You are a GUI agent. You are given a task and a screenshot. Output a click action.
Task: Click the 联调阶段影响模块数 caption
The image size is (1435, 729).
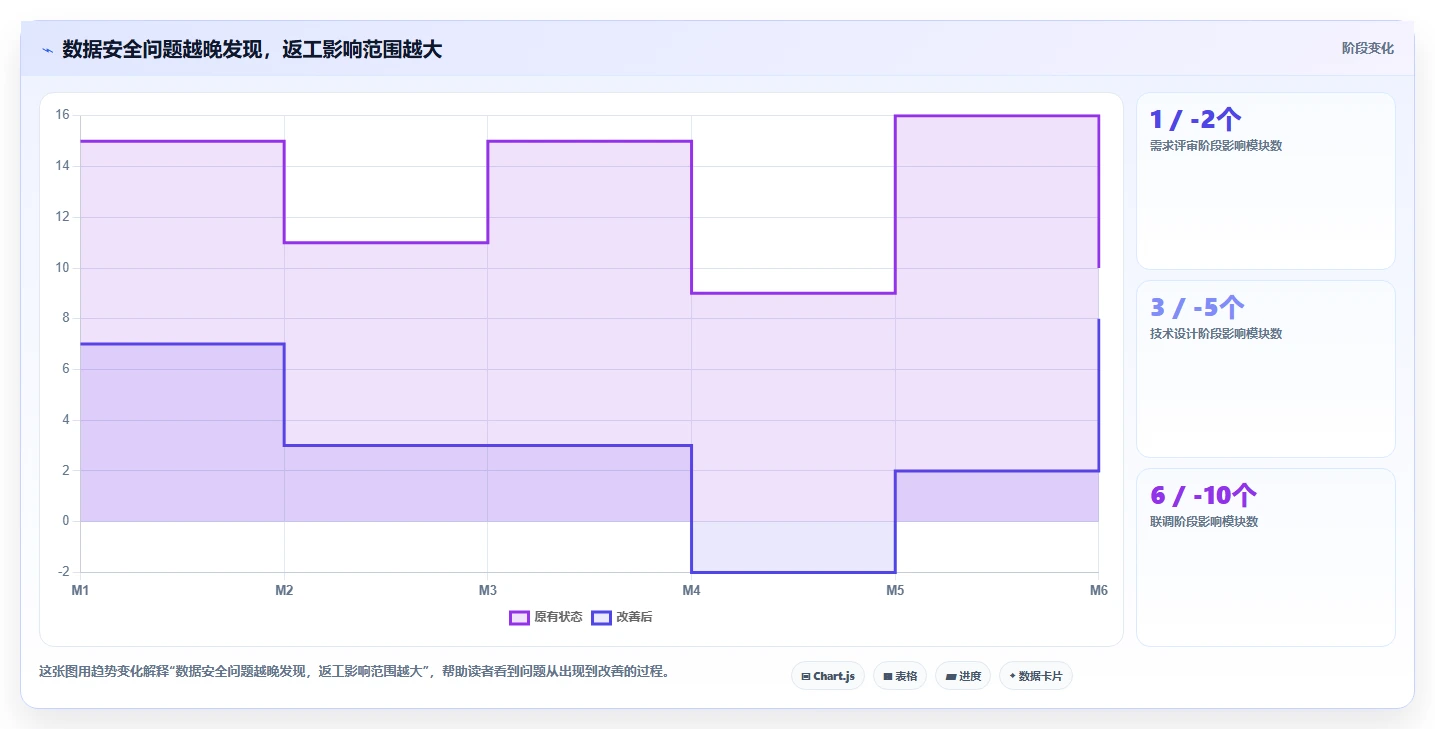tap(1204, 521)
